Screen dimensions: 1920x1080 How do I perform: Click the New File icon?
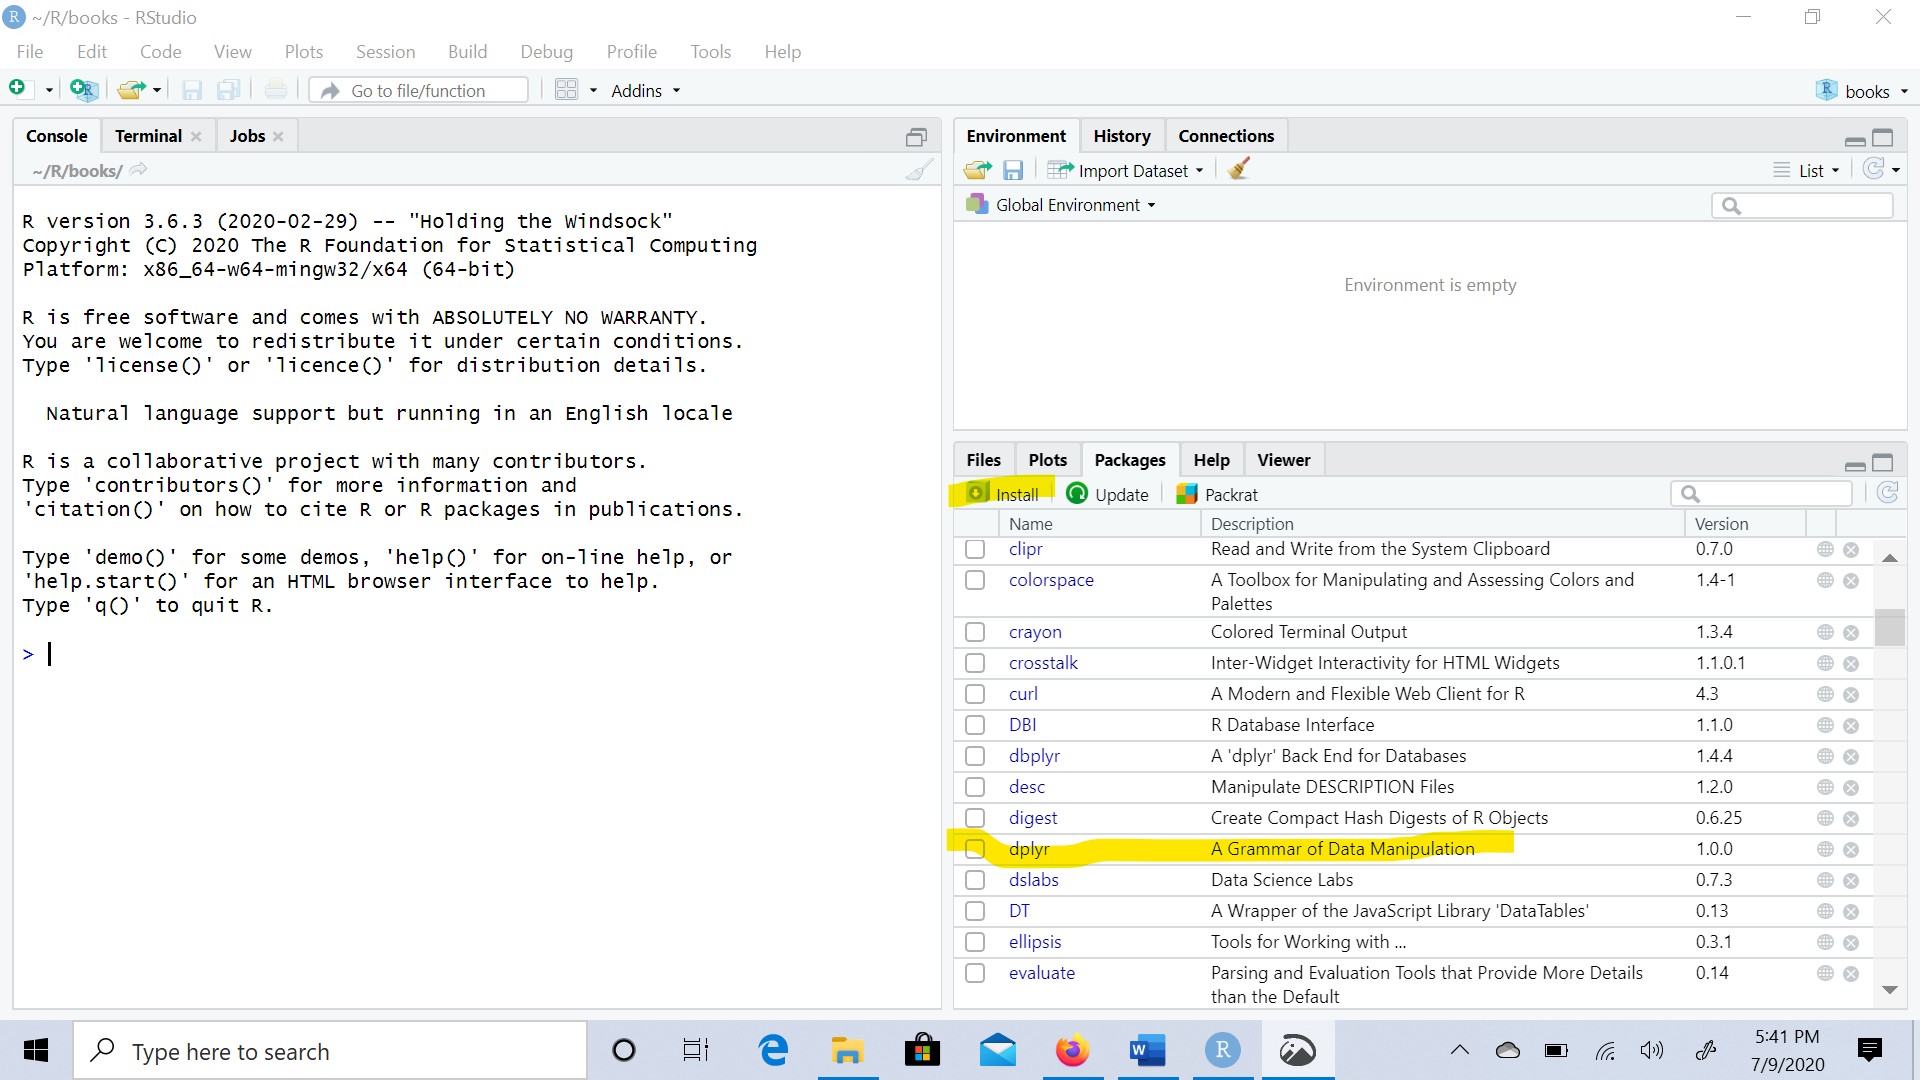point(18,90)
